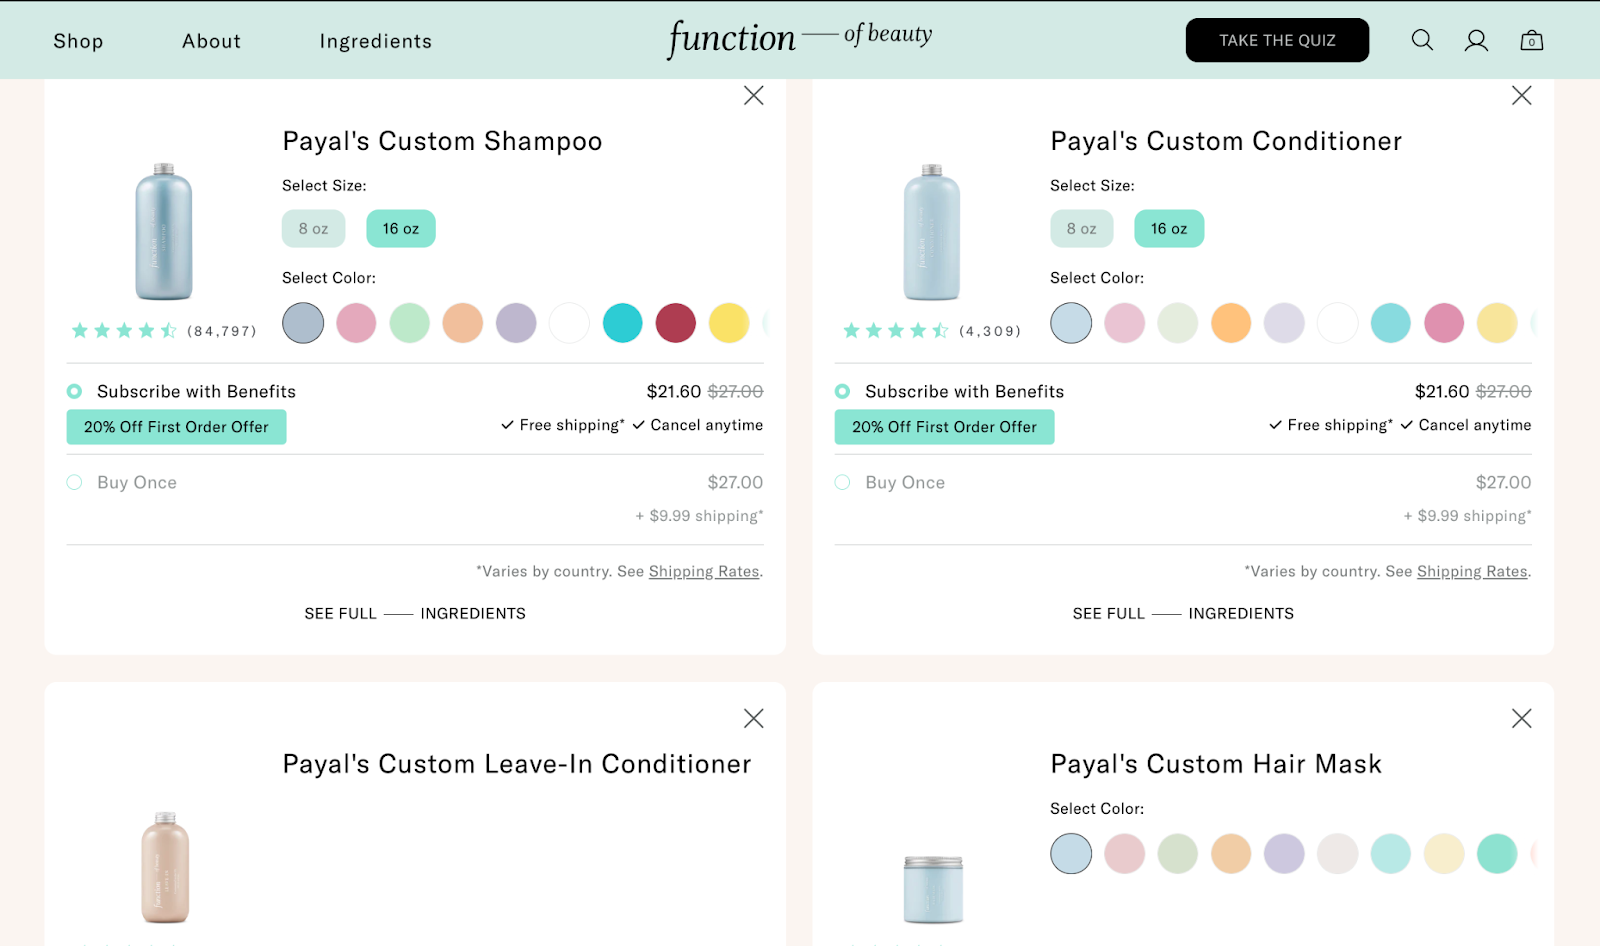Click the account profile icon

tap(1476, 40)
